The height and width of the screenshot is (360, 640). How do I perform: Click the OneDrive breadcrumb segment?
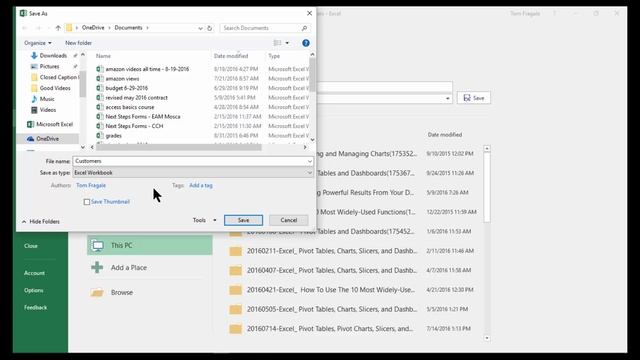[x=93, y=28]
